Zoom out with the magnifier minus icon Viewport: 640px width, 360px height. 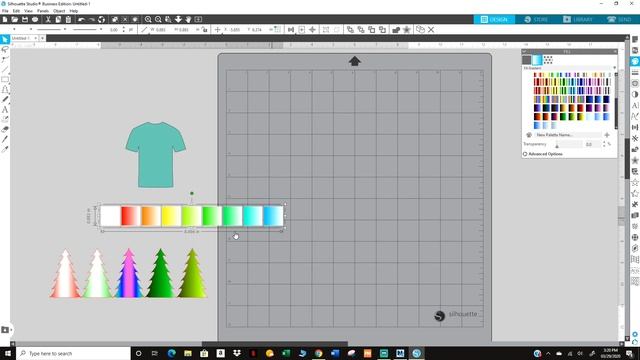coord(158,19)
